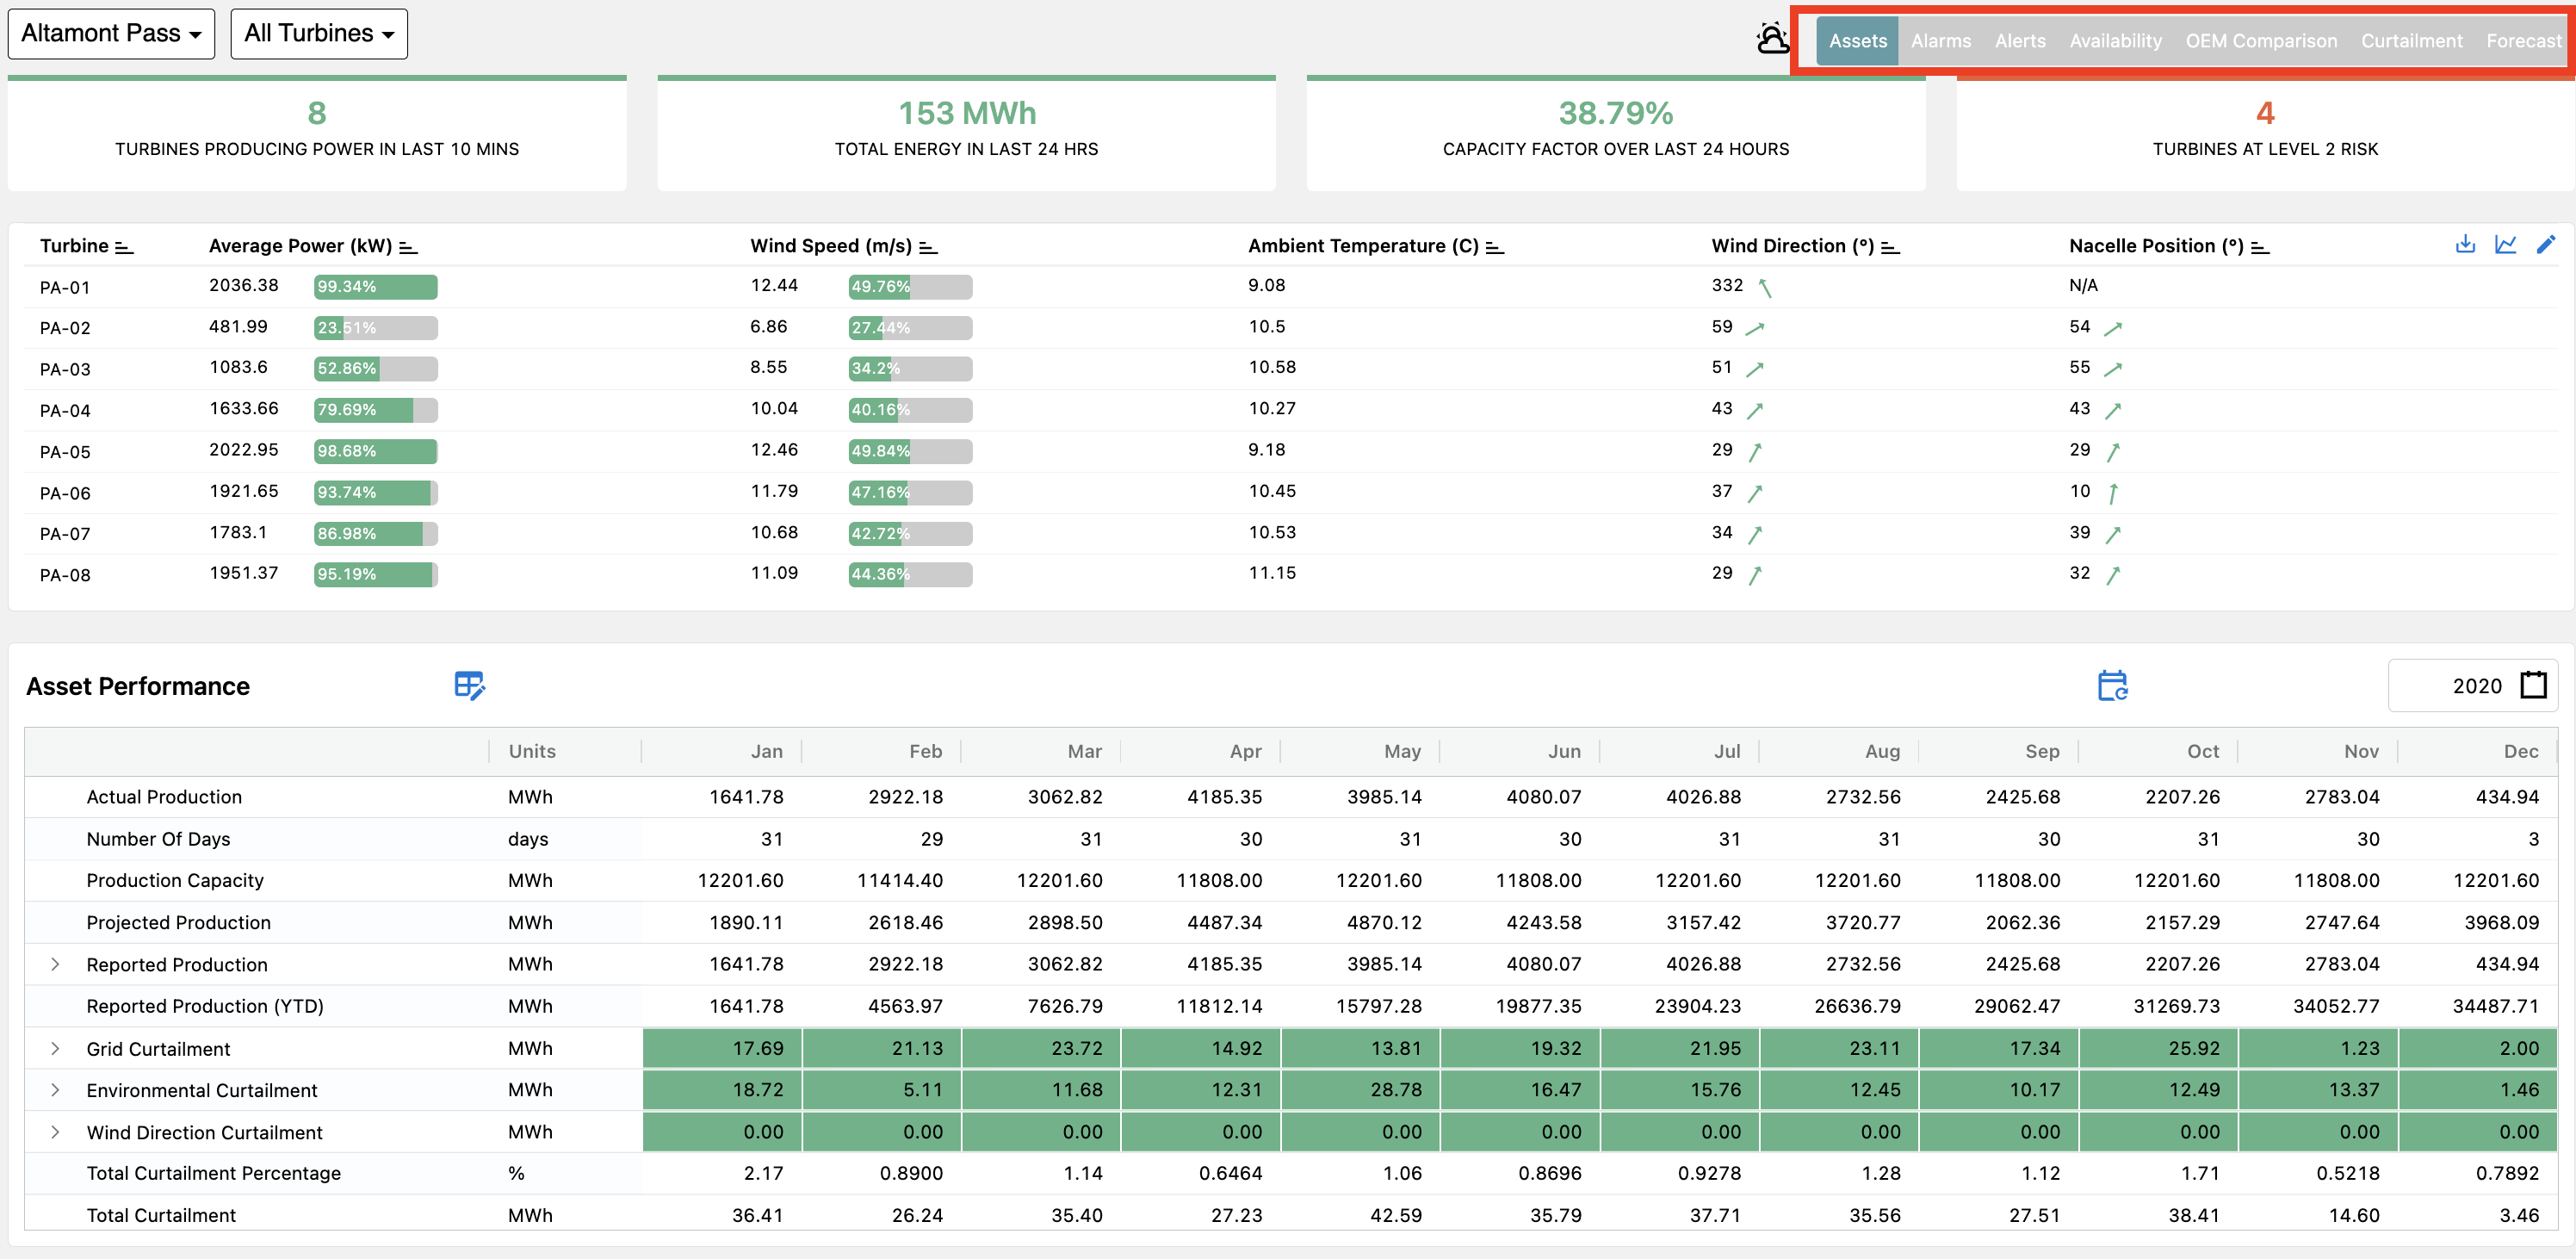The height and width of the screenshot is (1259, 2576).
Task: Open the All Turbines dropdown
Action: click(x=319, y=34)
